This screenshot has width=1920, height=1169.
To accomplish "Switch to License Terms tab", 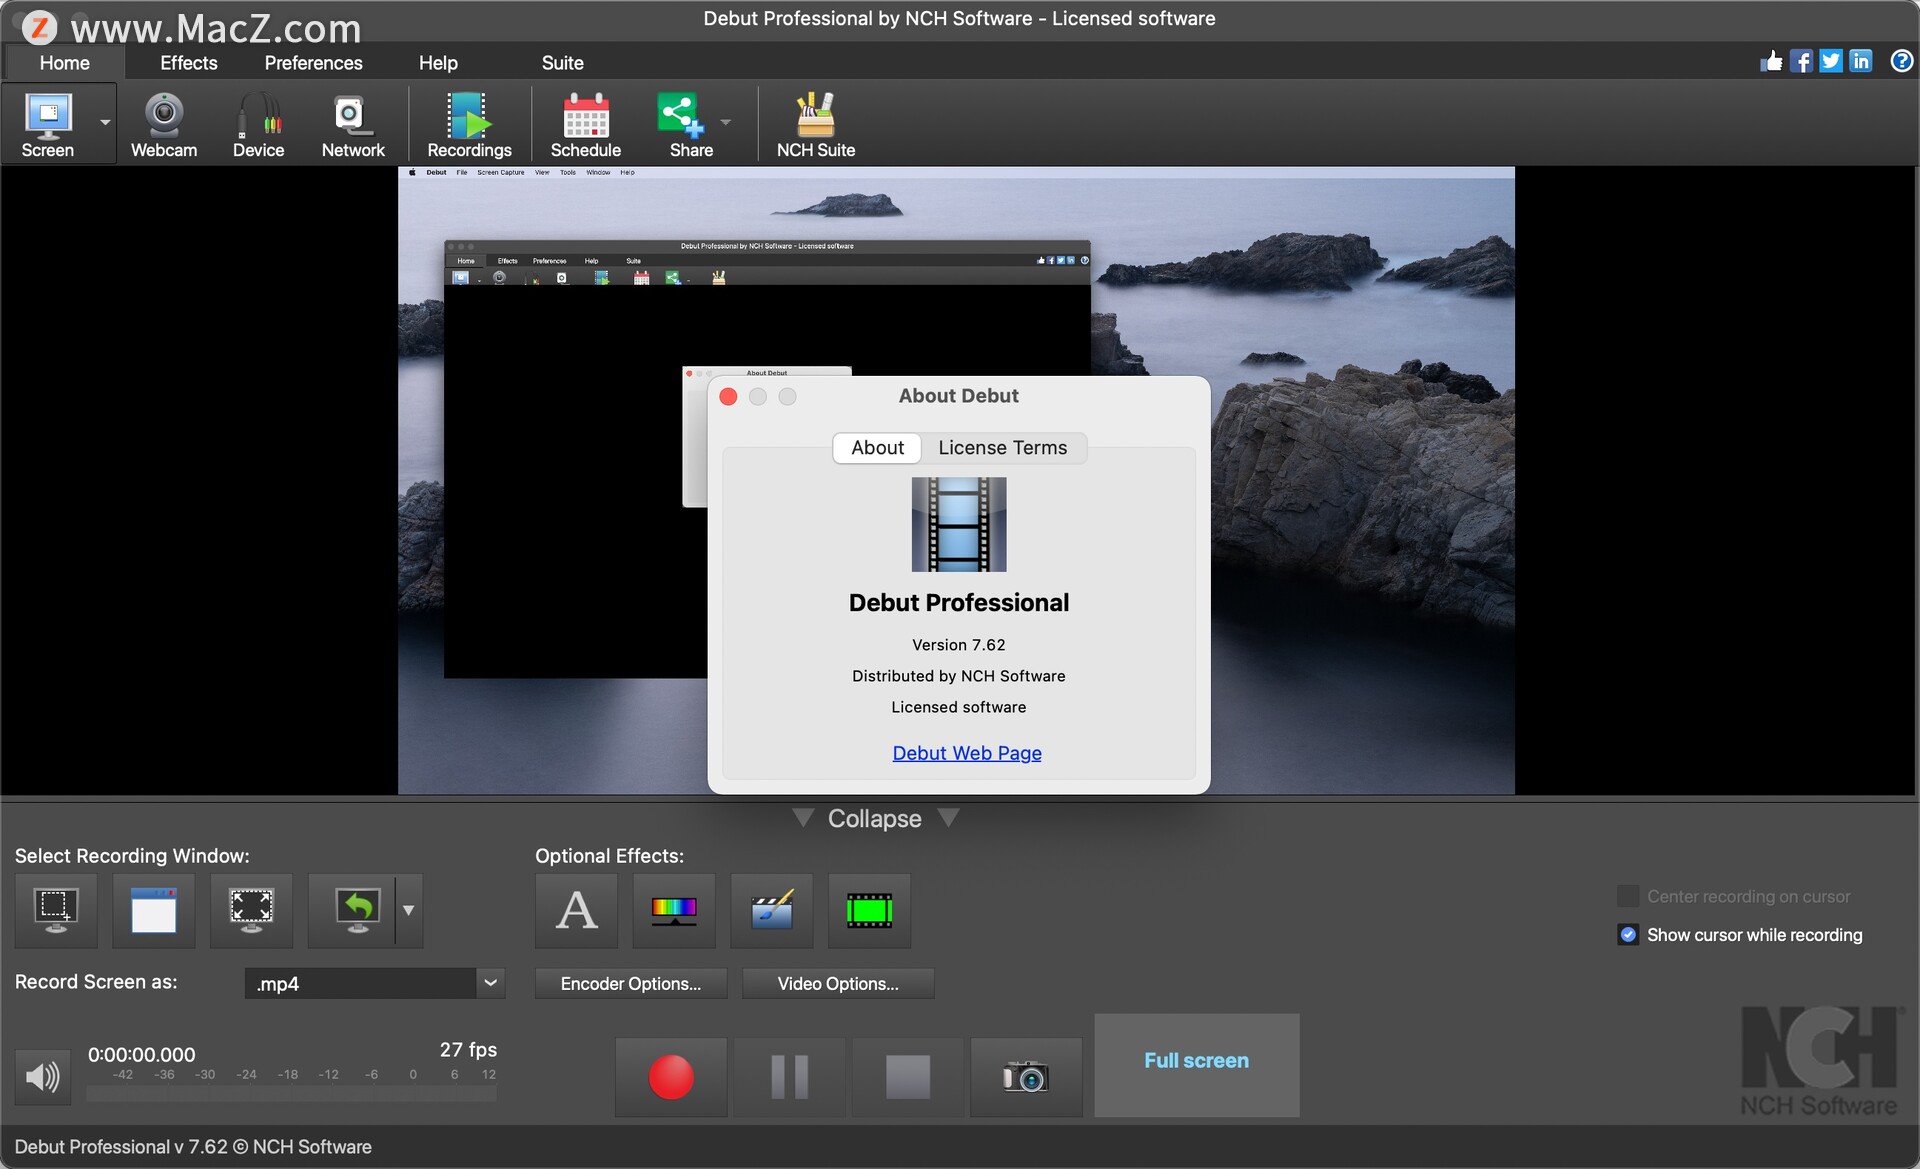I will point(1003,448).
